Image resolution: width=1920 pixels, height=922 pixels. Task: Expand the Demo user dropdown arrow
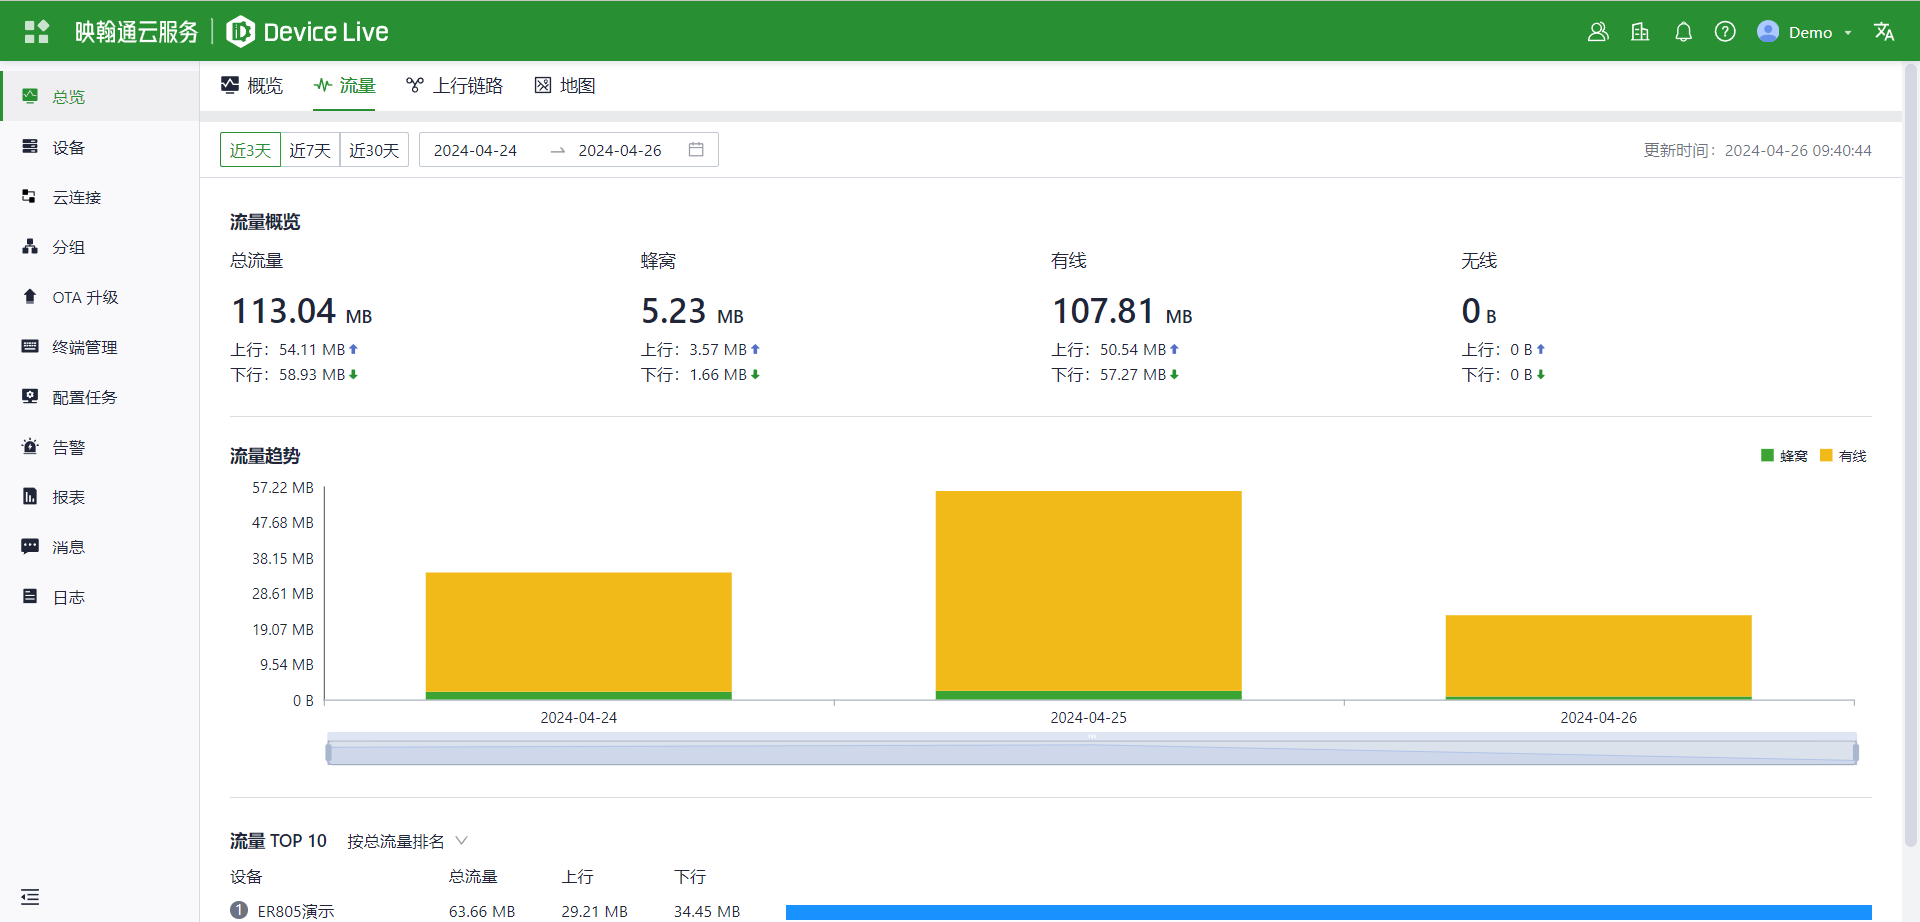point(1848,33)
